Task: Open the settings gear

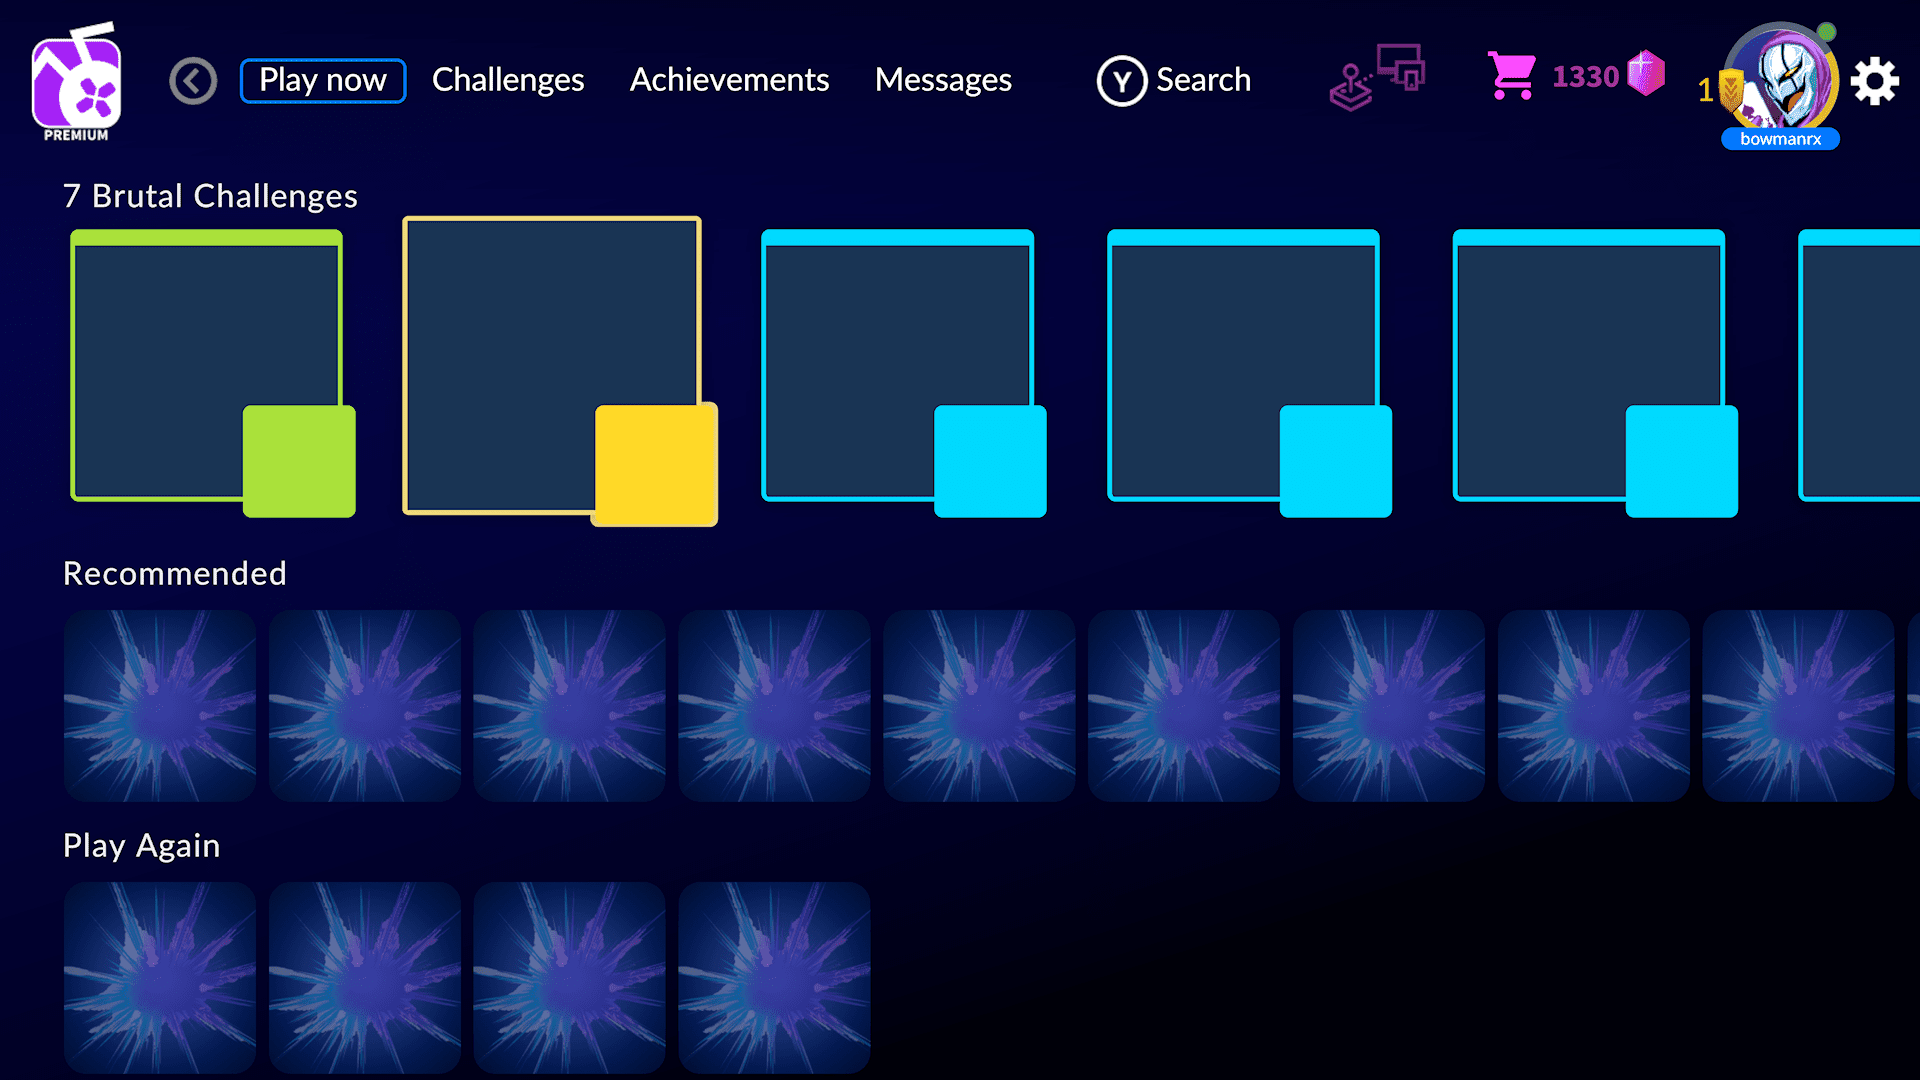Action: (1875, 81)
